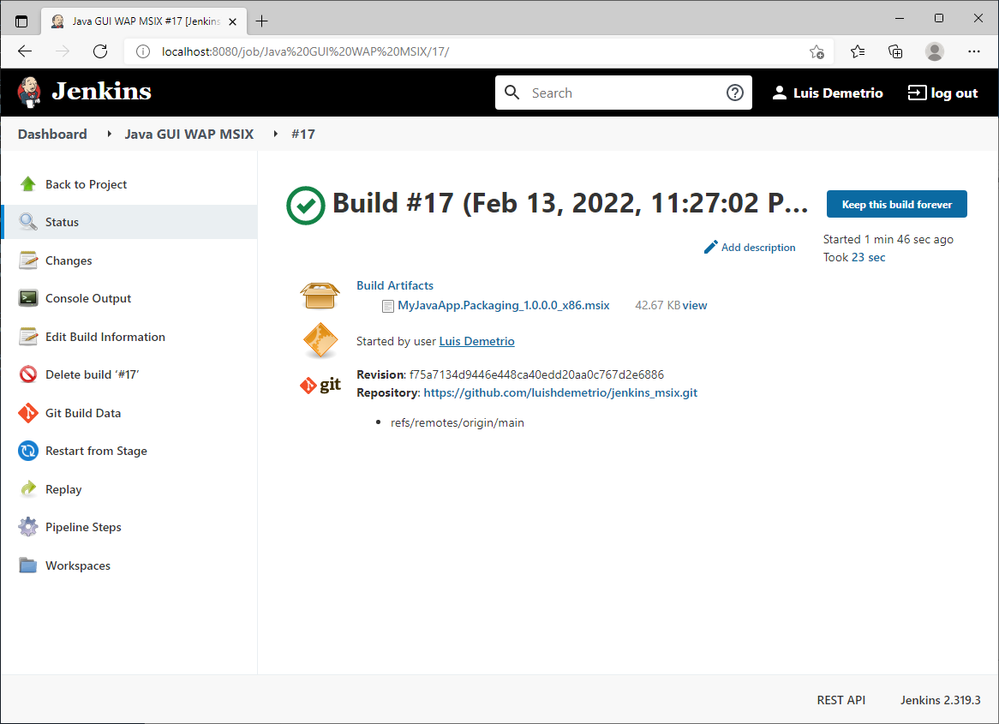Toggle the vertical tabs button
Image resolution: width=999 pixels, height=724 pixels.
click(21, 21)
